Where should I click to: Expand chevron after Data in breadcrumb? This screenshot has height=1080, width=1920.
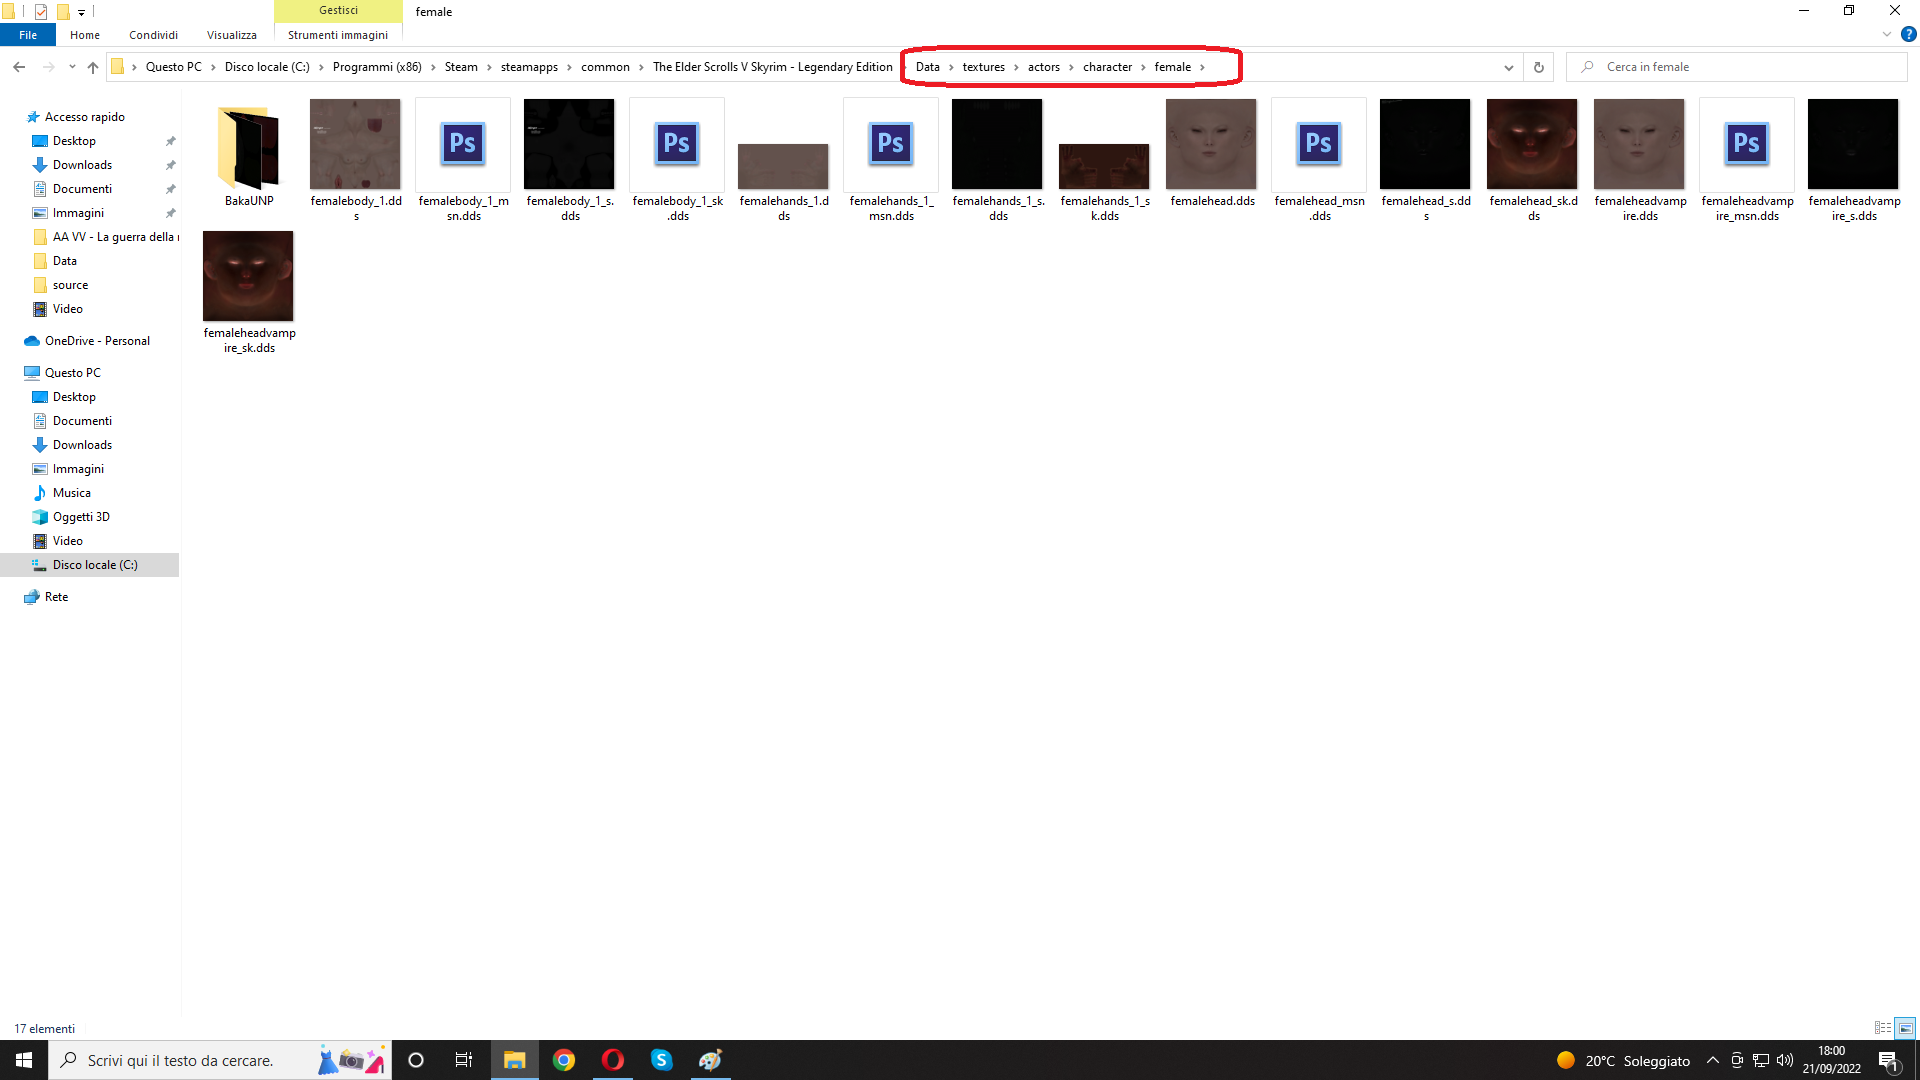click(x=951, y=67)
